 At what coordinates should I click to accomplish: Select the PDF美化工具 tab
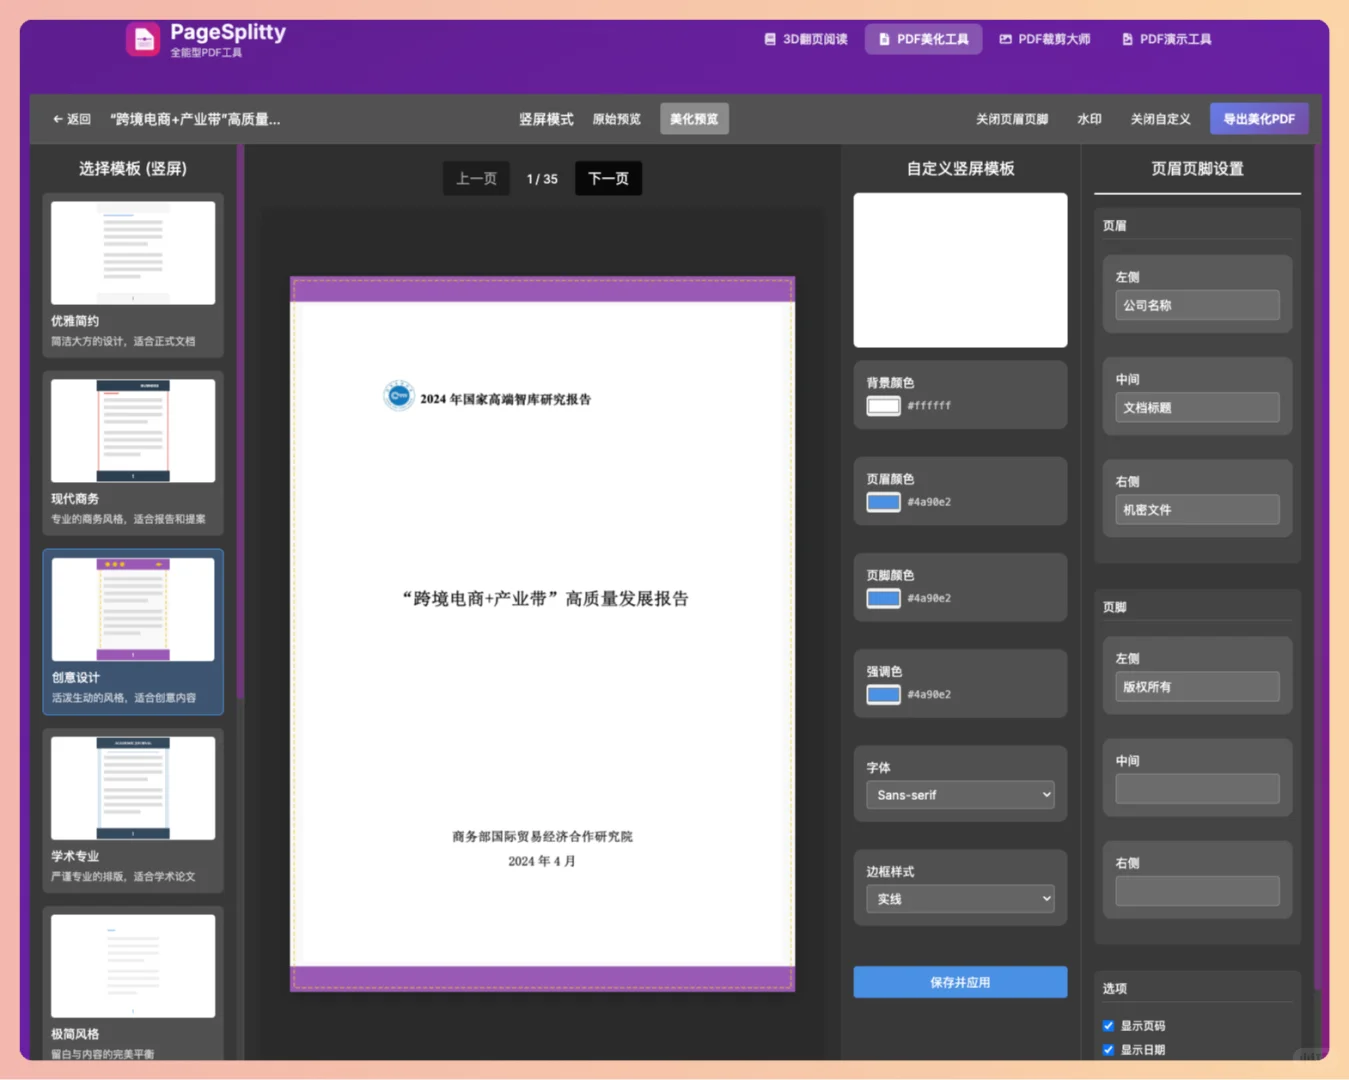click(x=923, y=39)
